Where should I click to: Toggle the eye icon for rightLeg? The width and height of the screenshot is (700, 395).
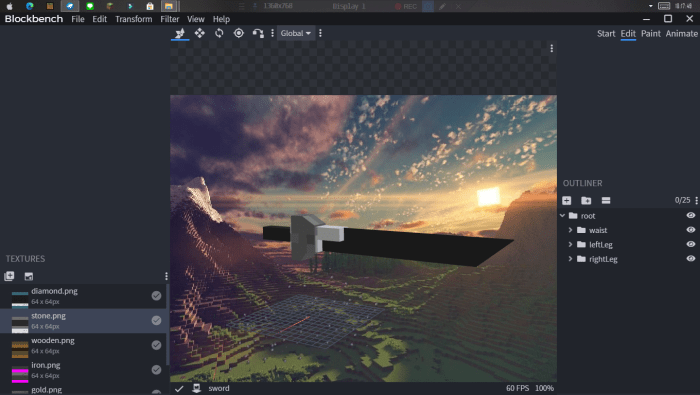[691, 258]
